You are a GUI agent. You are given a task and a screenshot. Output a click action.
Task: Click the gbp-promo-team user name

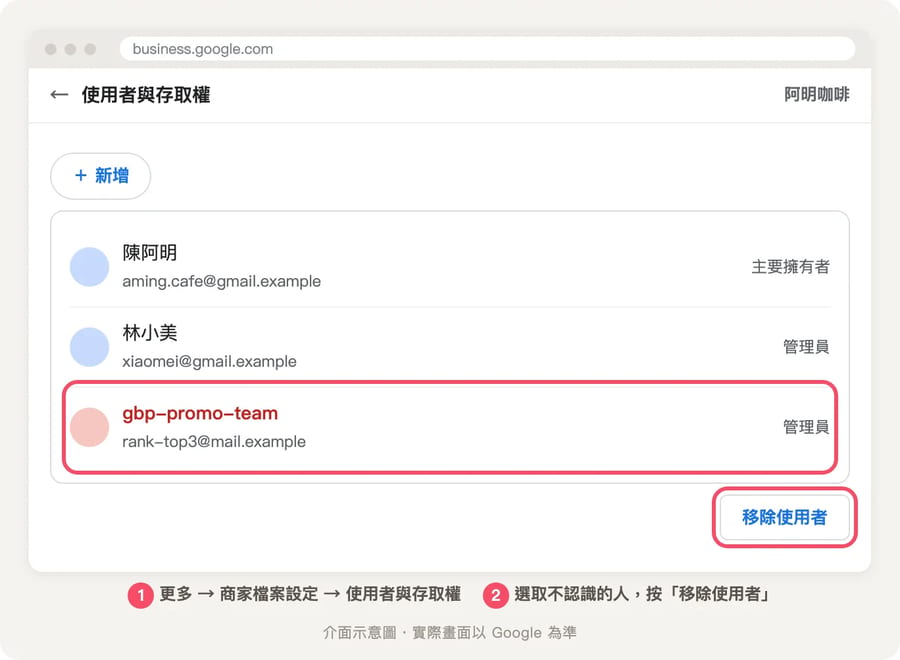pos(200,413)
